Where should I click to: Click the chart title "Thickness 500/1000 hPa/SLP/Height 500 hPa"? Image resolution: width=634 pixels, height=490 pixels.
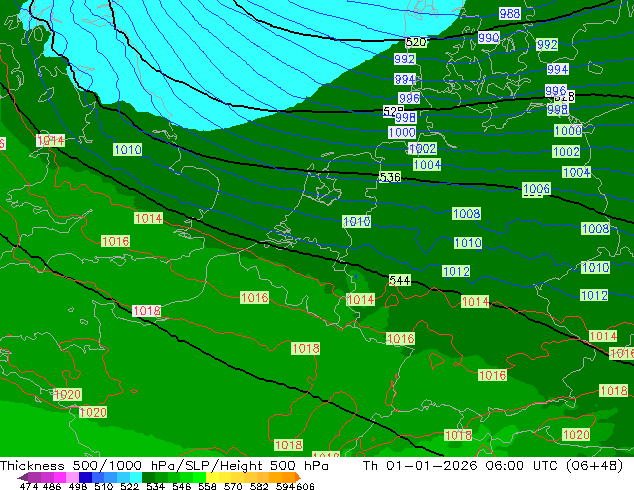click(x=164, y=466)
